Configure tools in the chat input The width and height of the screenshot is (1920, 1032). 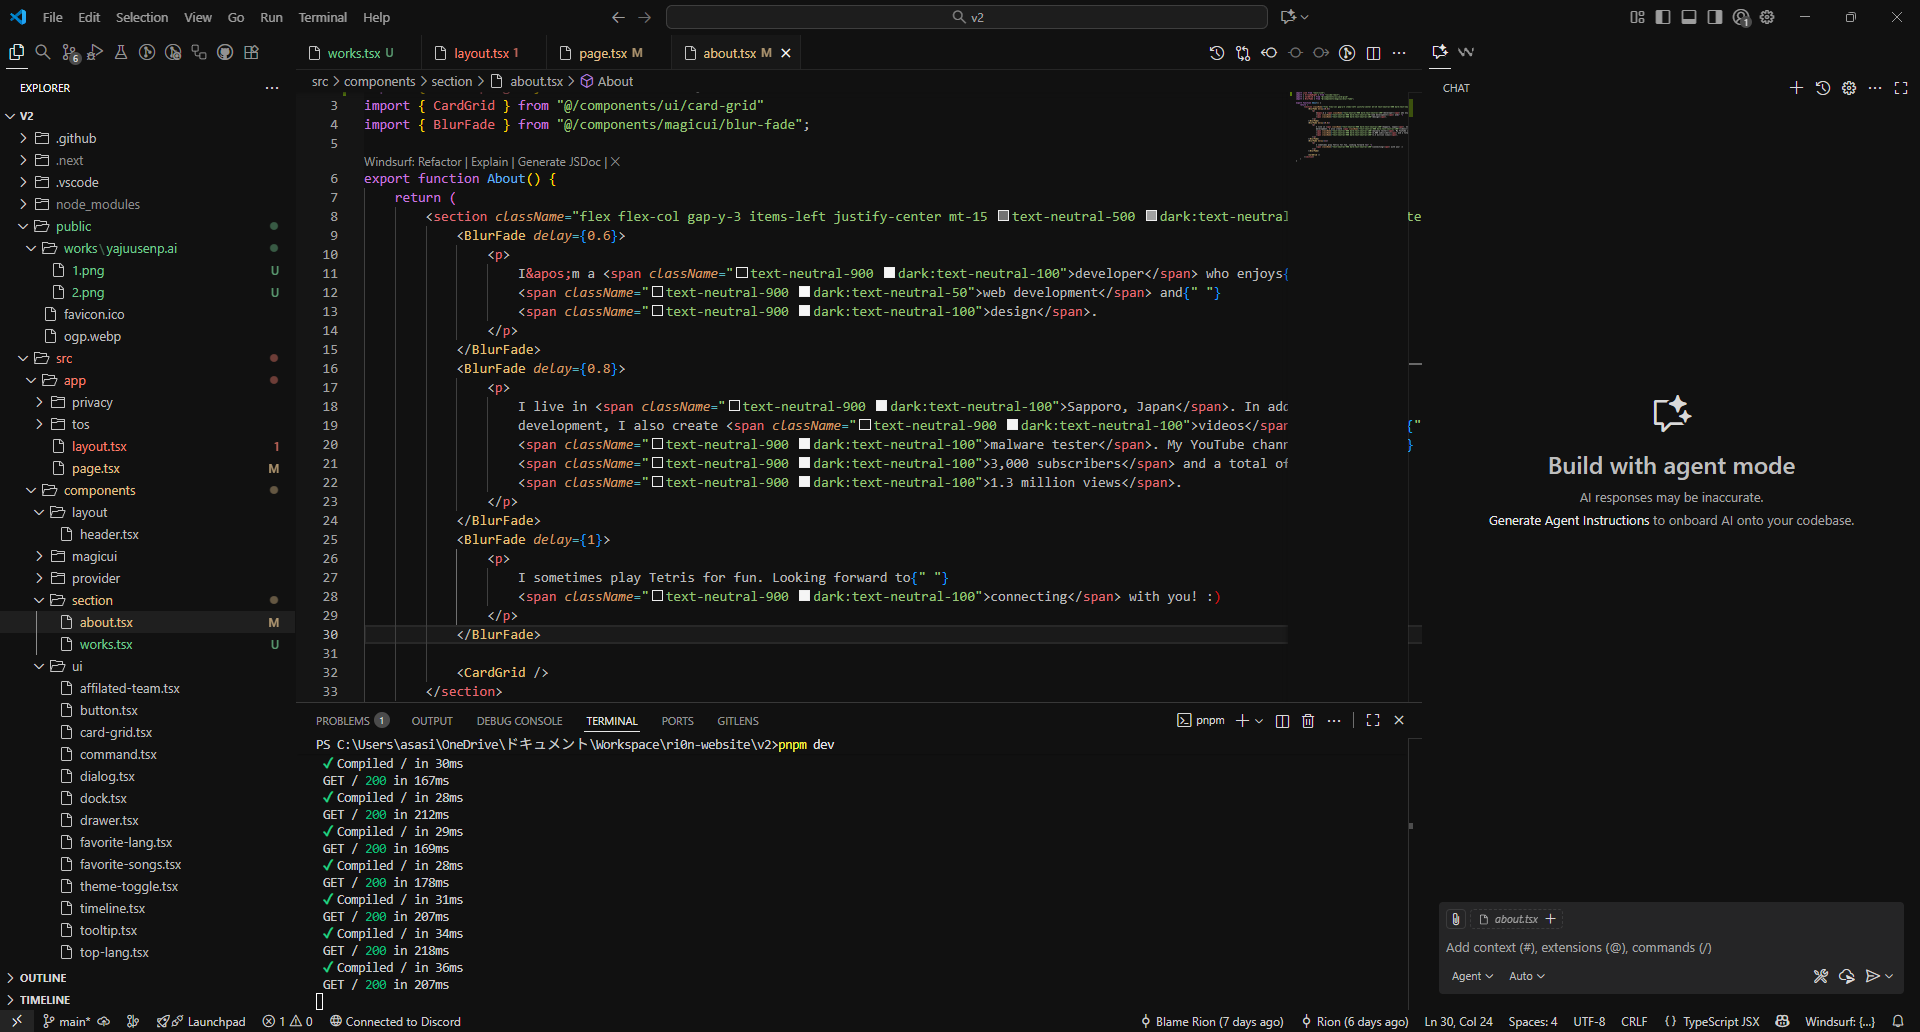click(x=1820, y=976)
